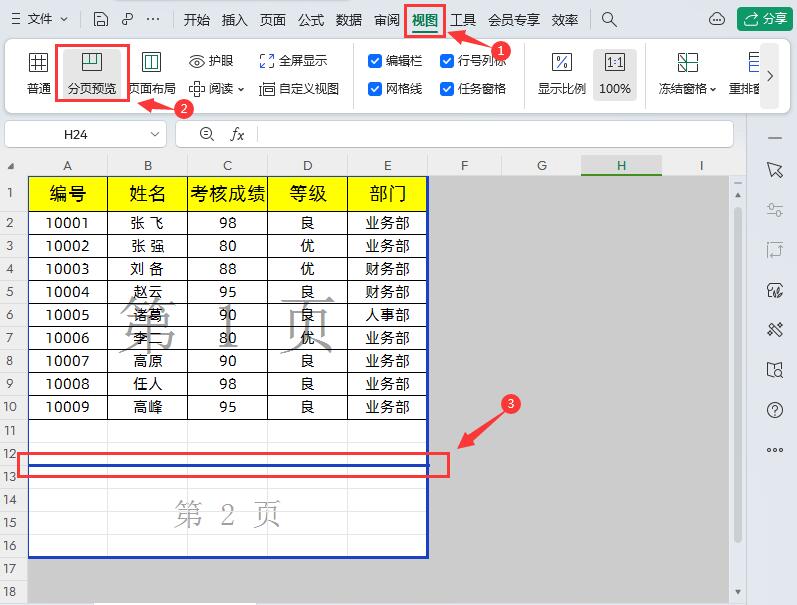Toggle the Task Pane (任务窗格) checkbox
This screenshot has width=797, height=605.
pos(447,89)
